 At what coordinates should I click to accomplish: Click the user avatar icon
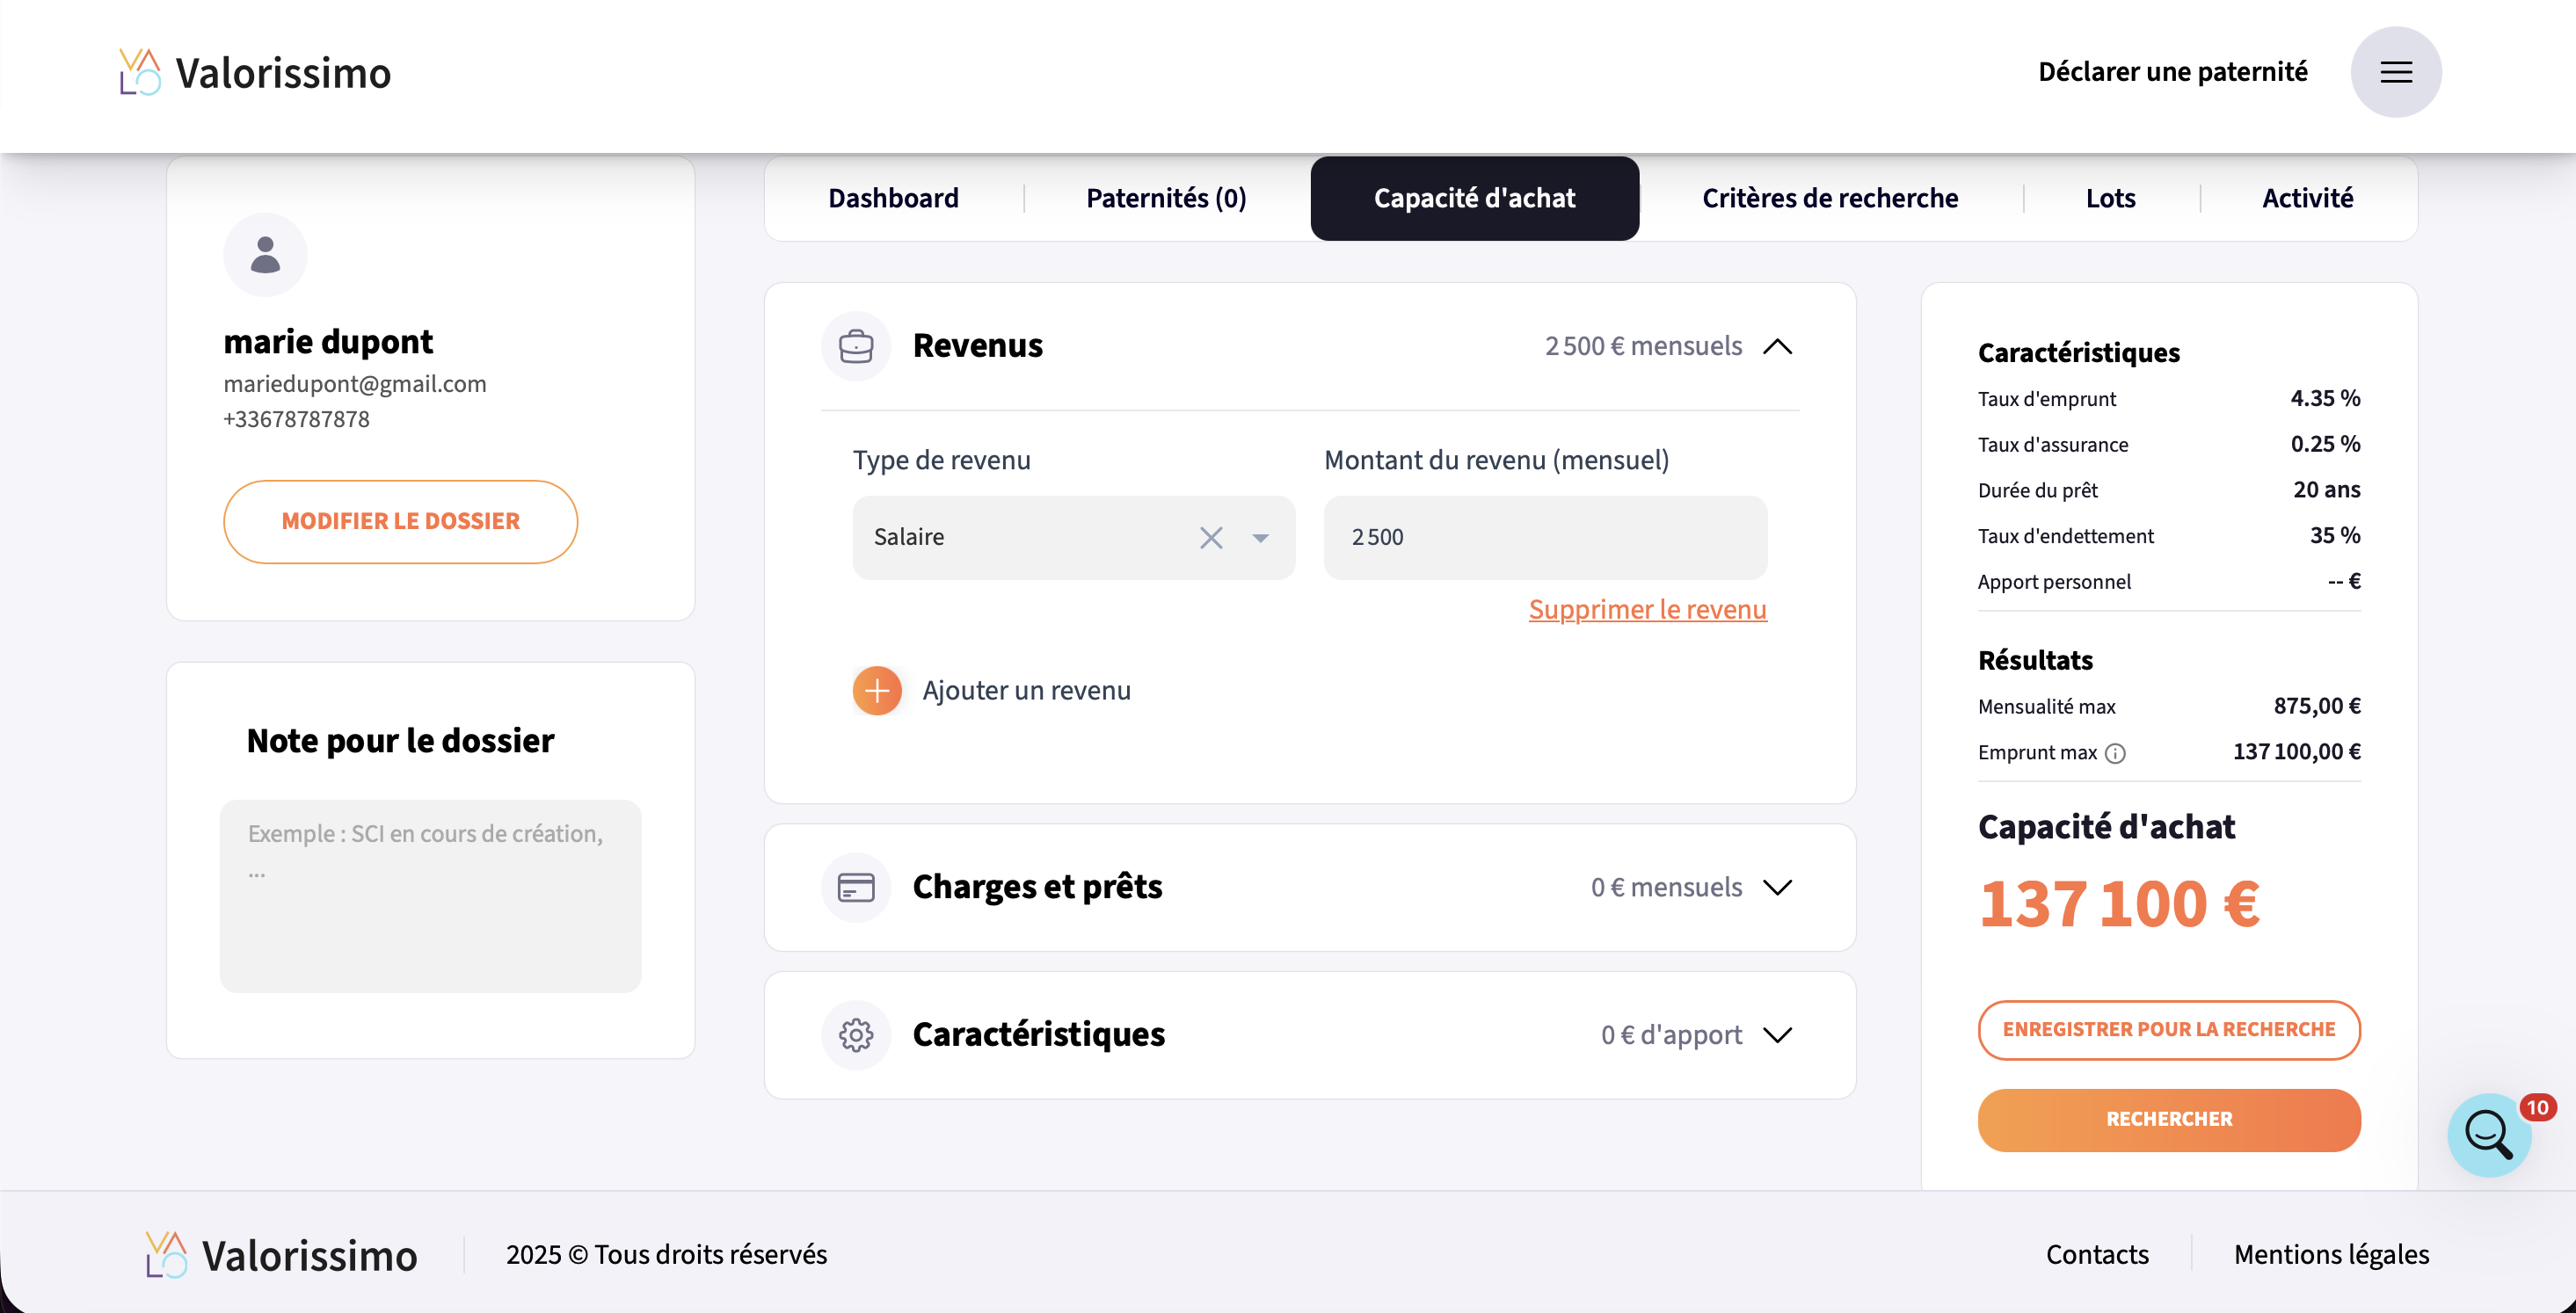265,255
